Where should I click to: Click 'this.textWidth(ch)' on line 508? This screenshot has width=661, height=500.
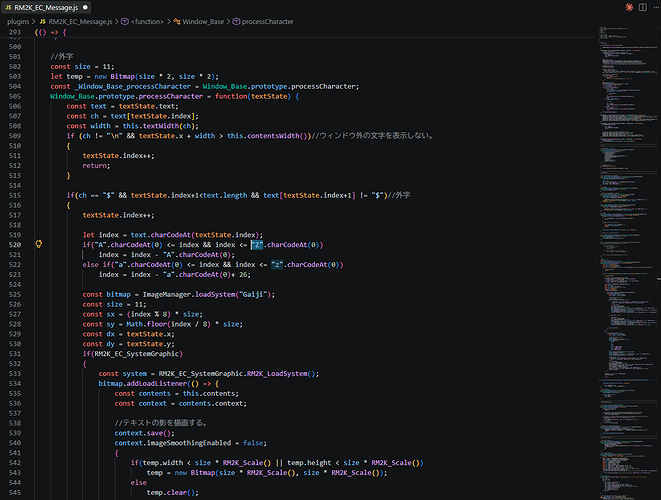160,126
